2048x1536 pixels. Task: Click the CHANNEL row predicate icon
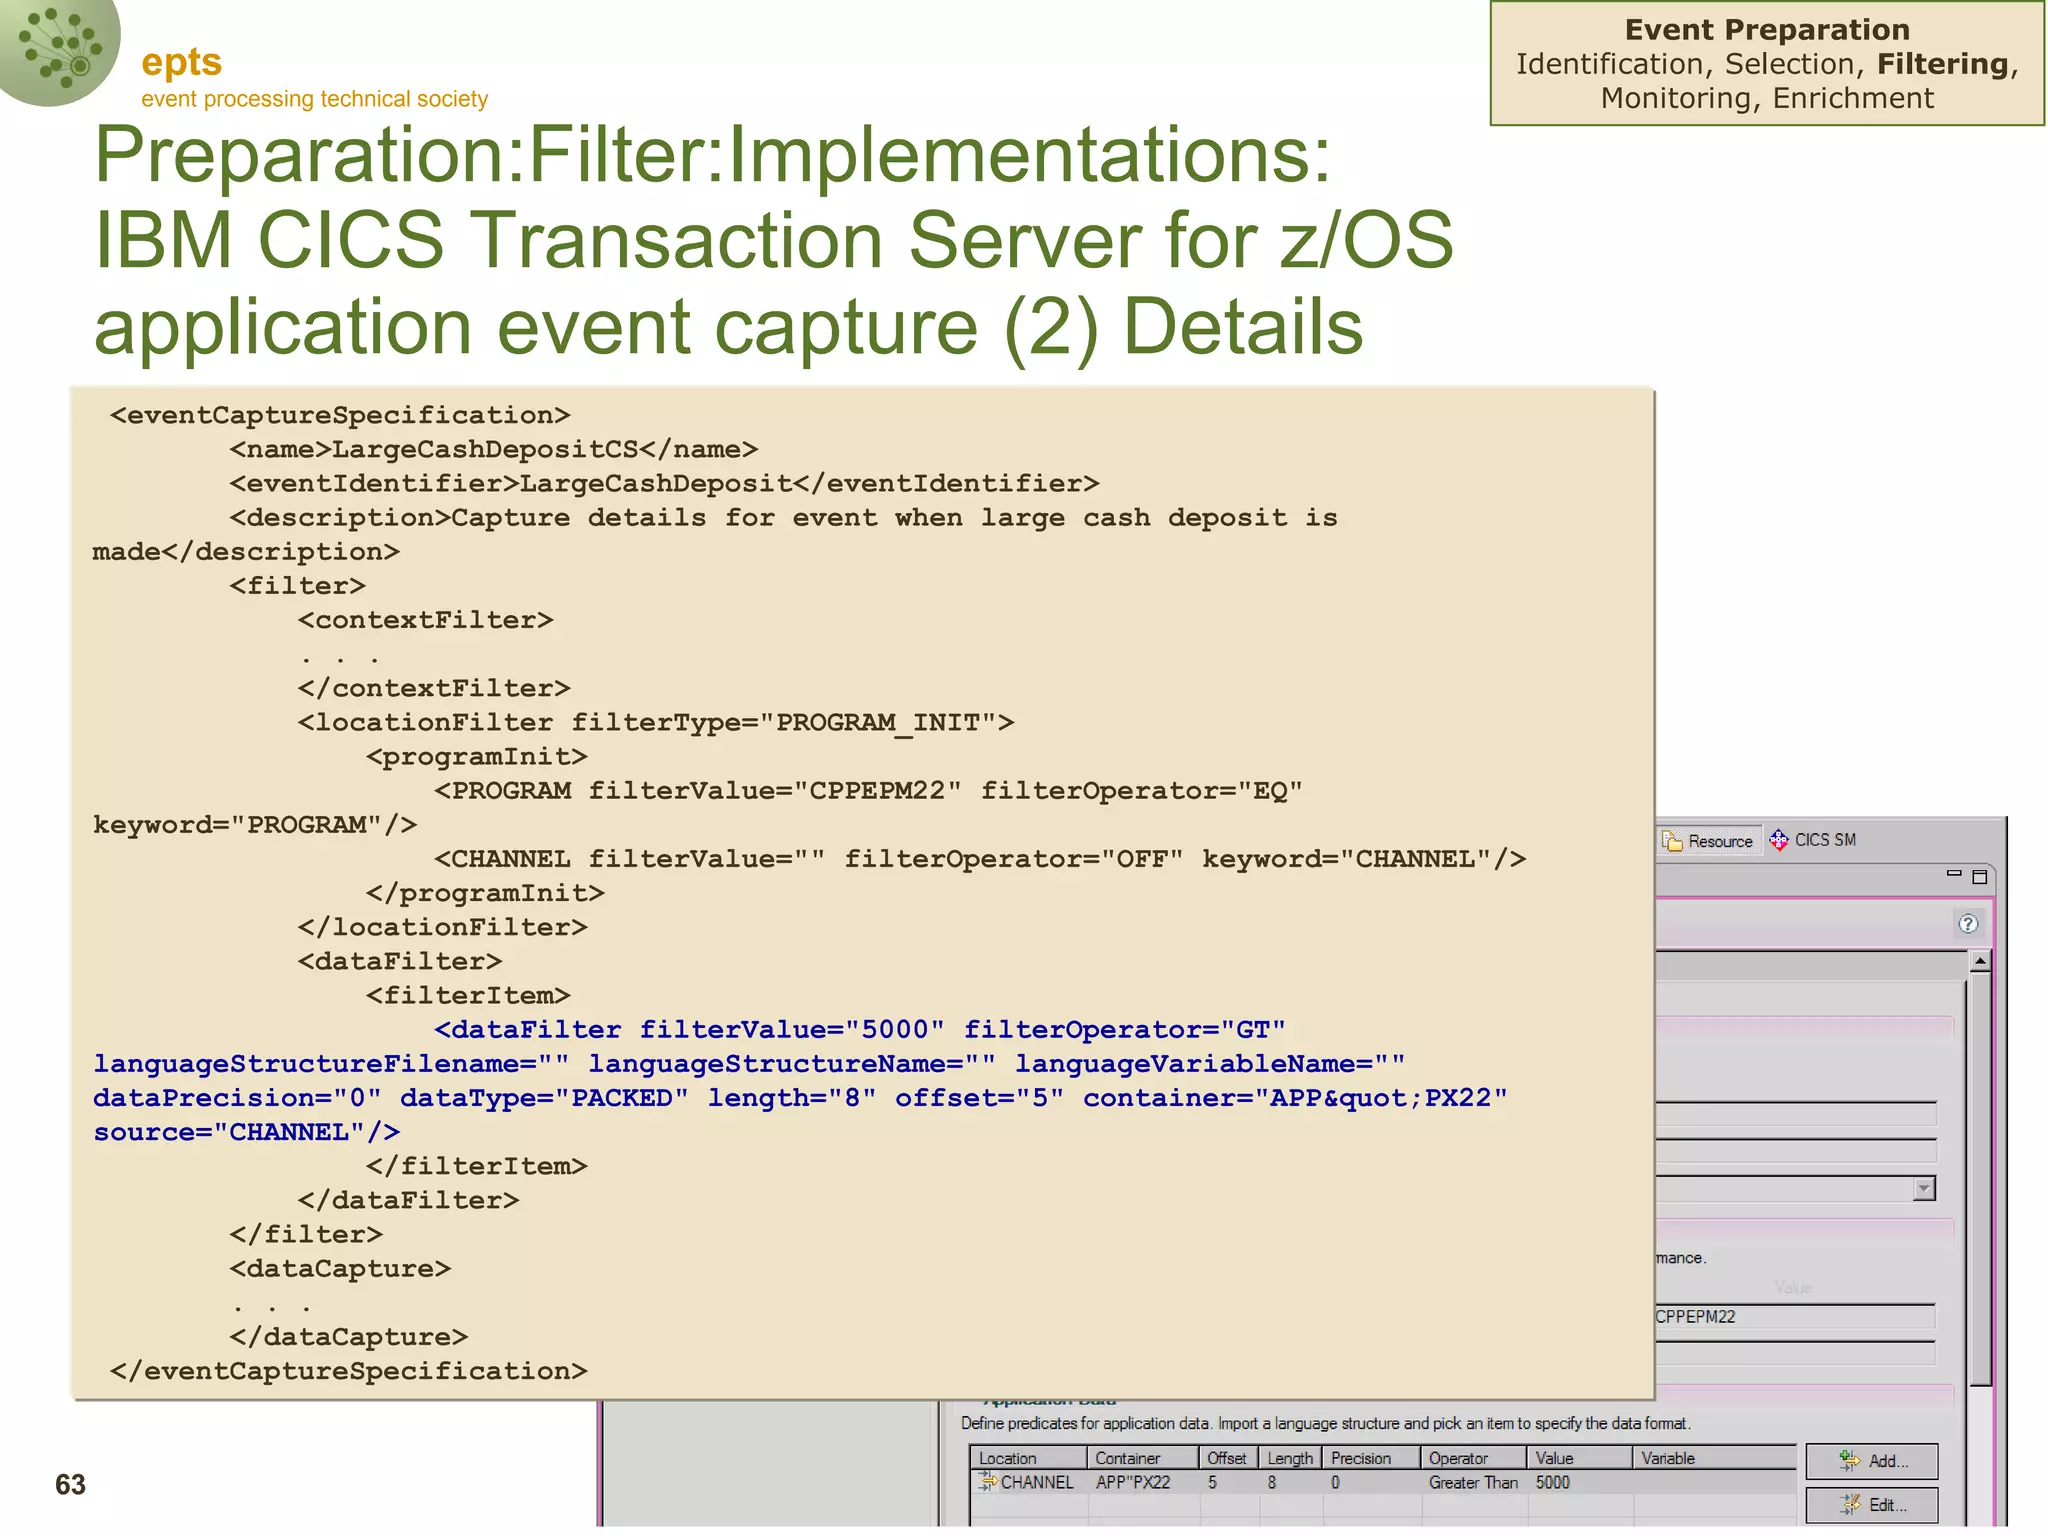tap(987, 1482)
